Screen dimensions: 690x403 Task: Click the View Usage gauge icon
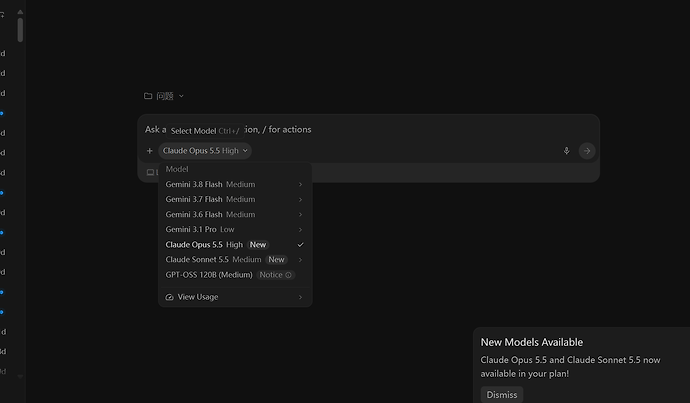point(169,297)
